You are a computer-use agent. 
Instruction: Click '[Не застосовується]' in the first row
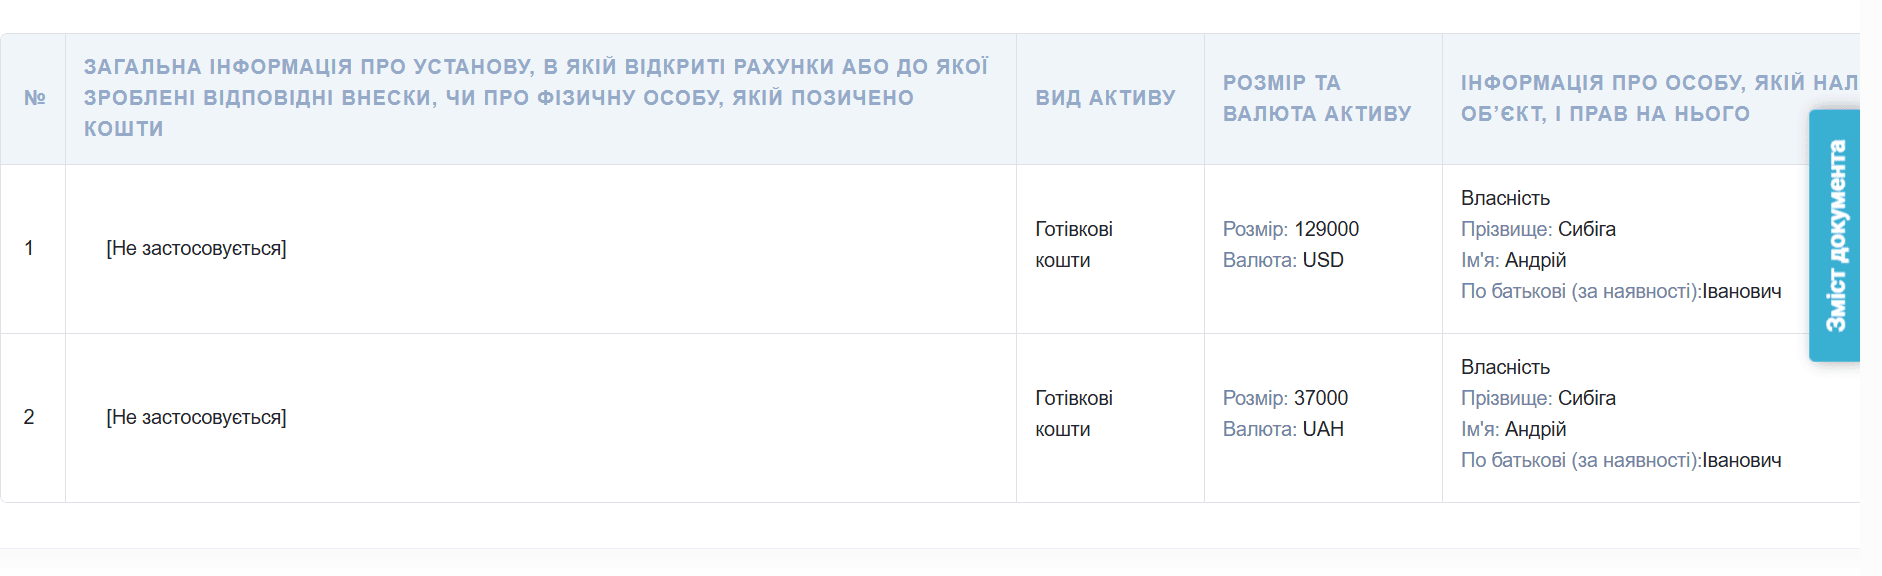196,248
